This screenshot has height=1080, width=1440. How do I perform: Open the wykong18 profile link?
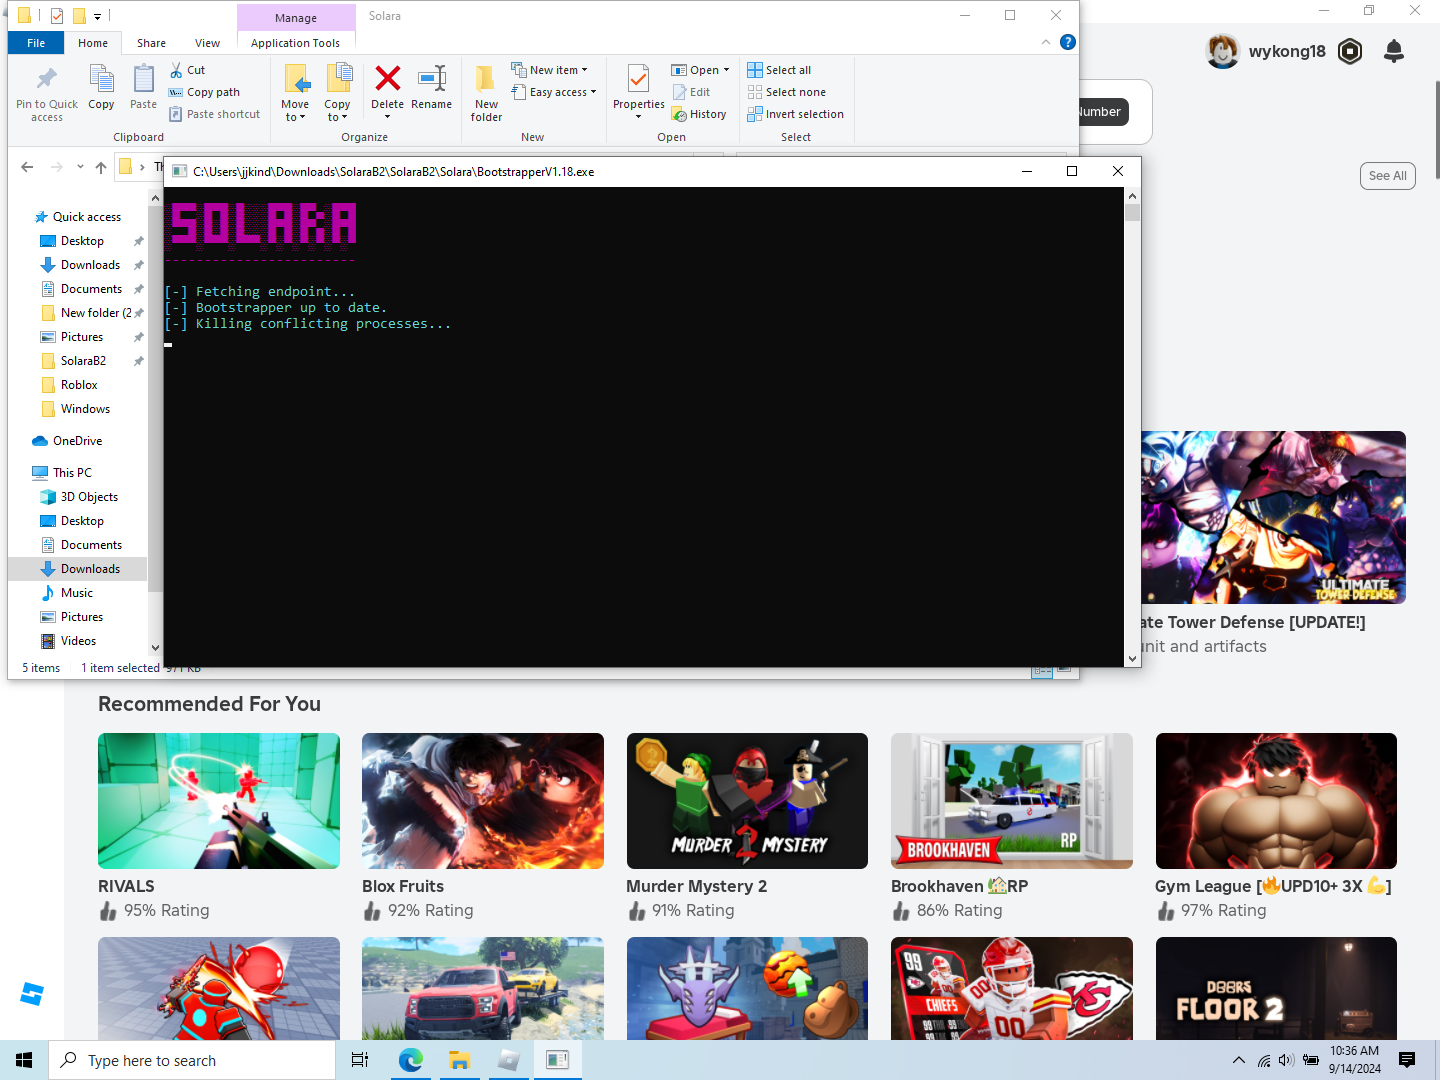click(x=1287, y=51)
